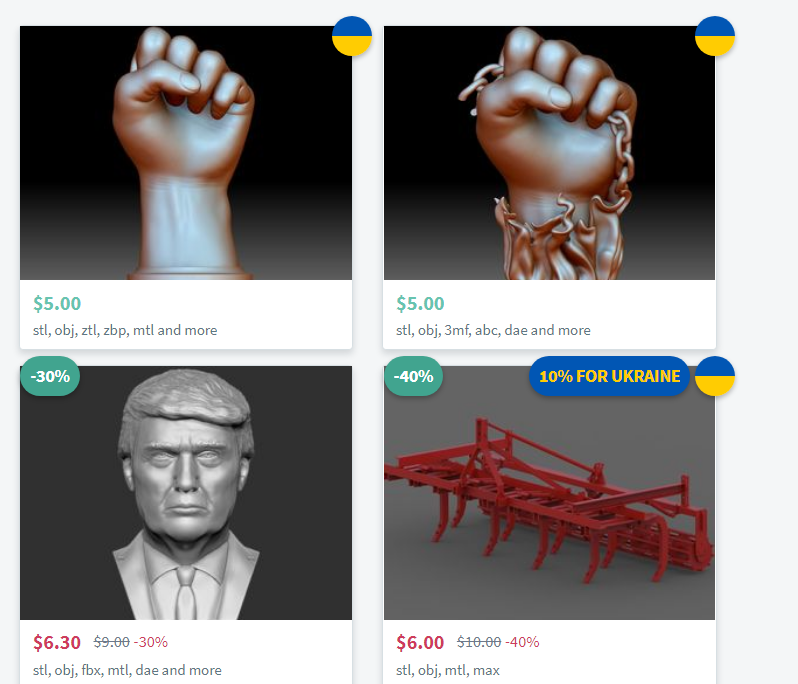Click formats text 'stl, obj, ztl, zbp, mtl and more'
The image size is (798, 684).
point(125,330)
